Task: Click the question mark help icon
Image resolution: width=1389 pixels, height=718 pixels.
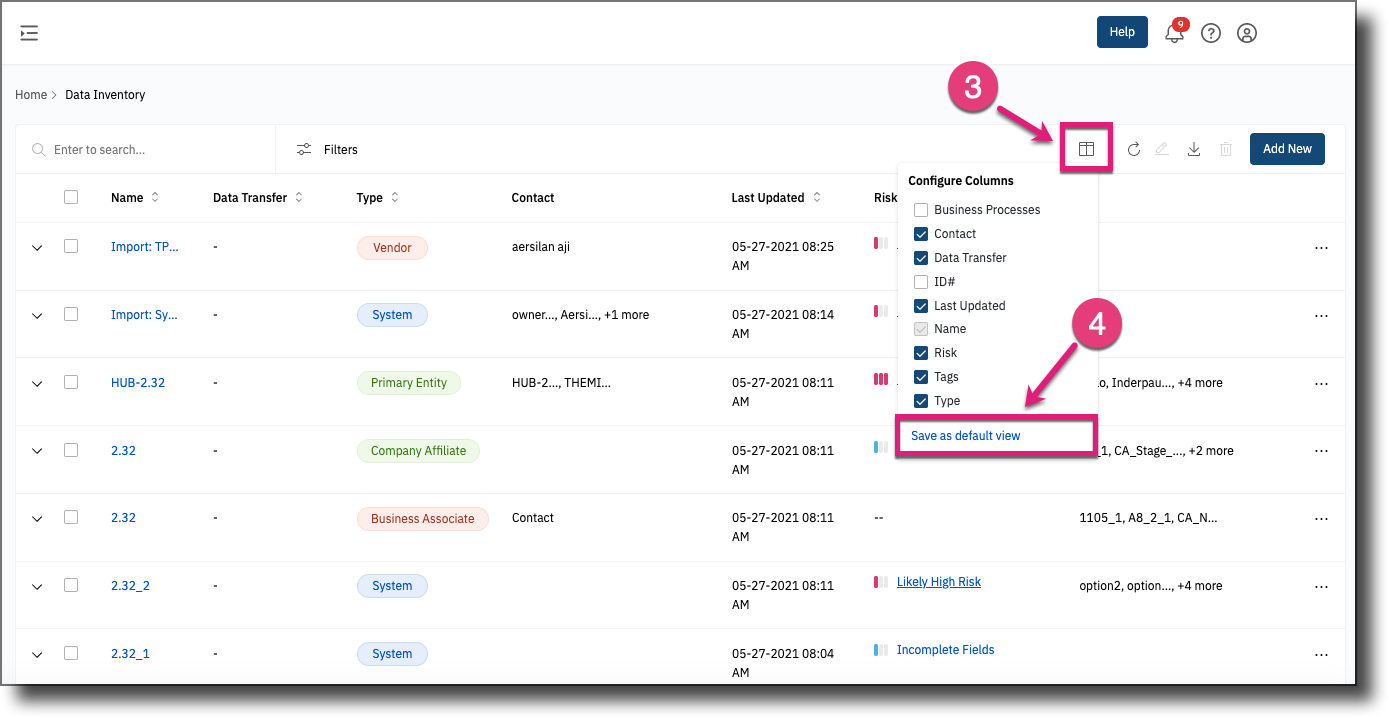Action: click(1210, 32)
